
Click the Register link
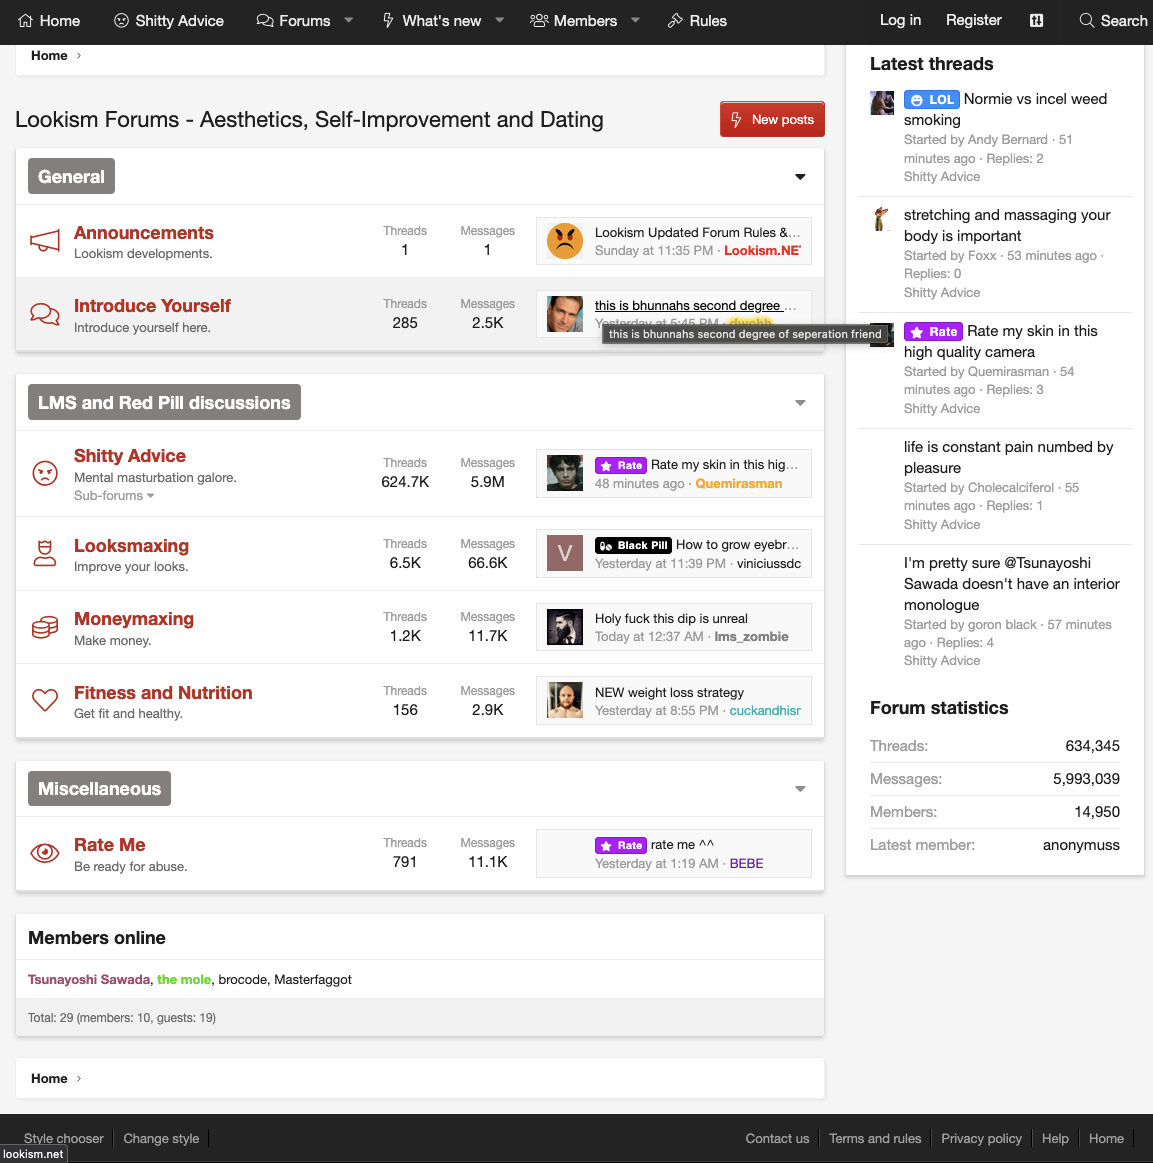(x=974, y=20)
